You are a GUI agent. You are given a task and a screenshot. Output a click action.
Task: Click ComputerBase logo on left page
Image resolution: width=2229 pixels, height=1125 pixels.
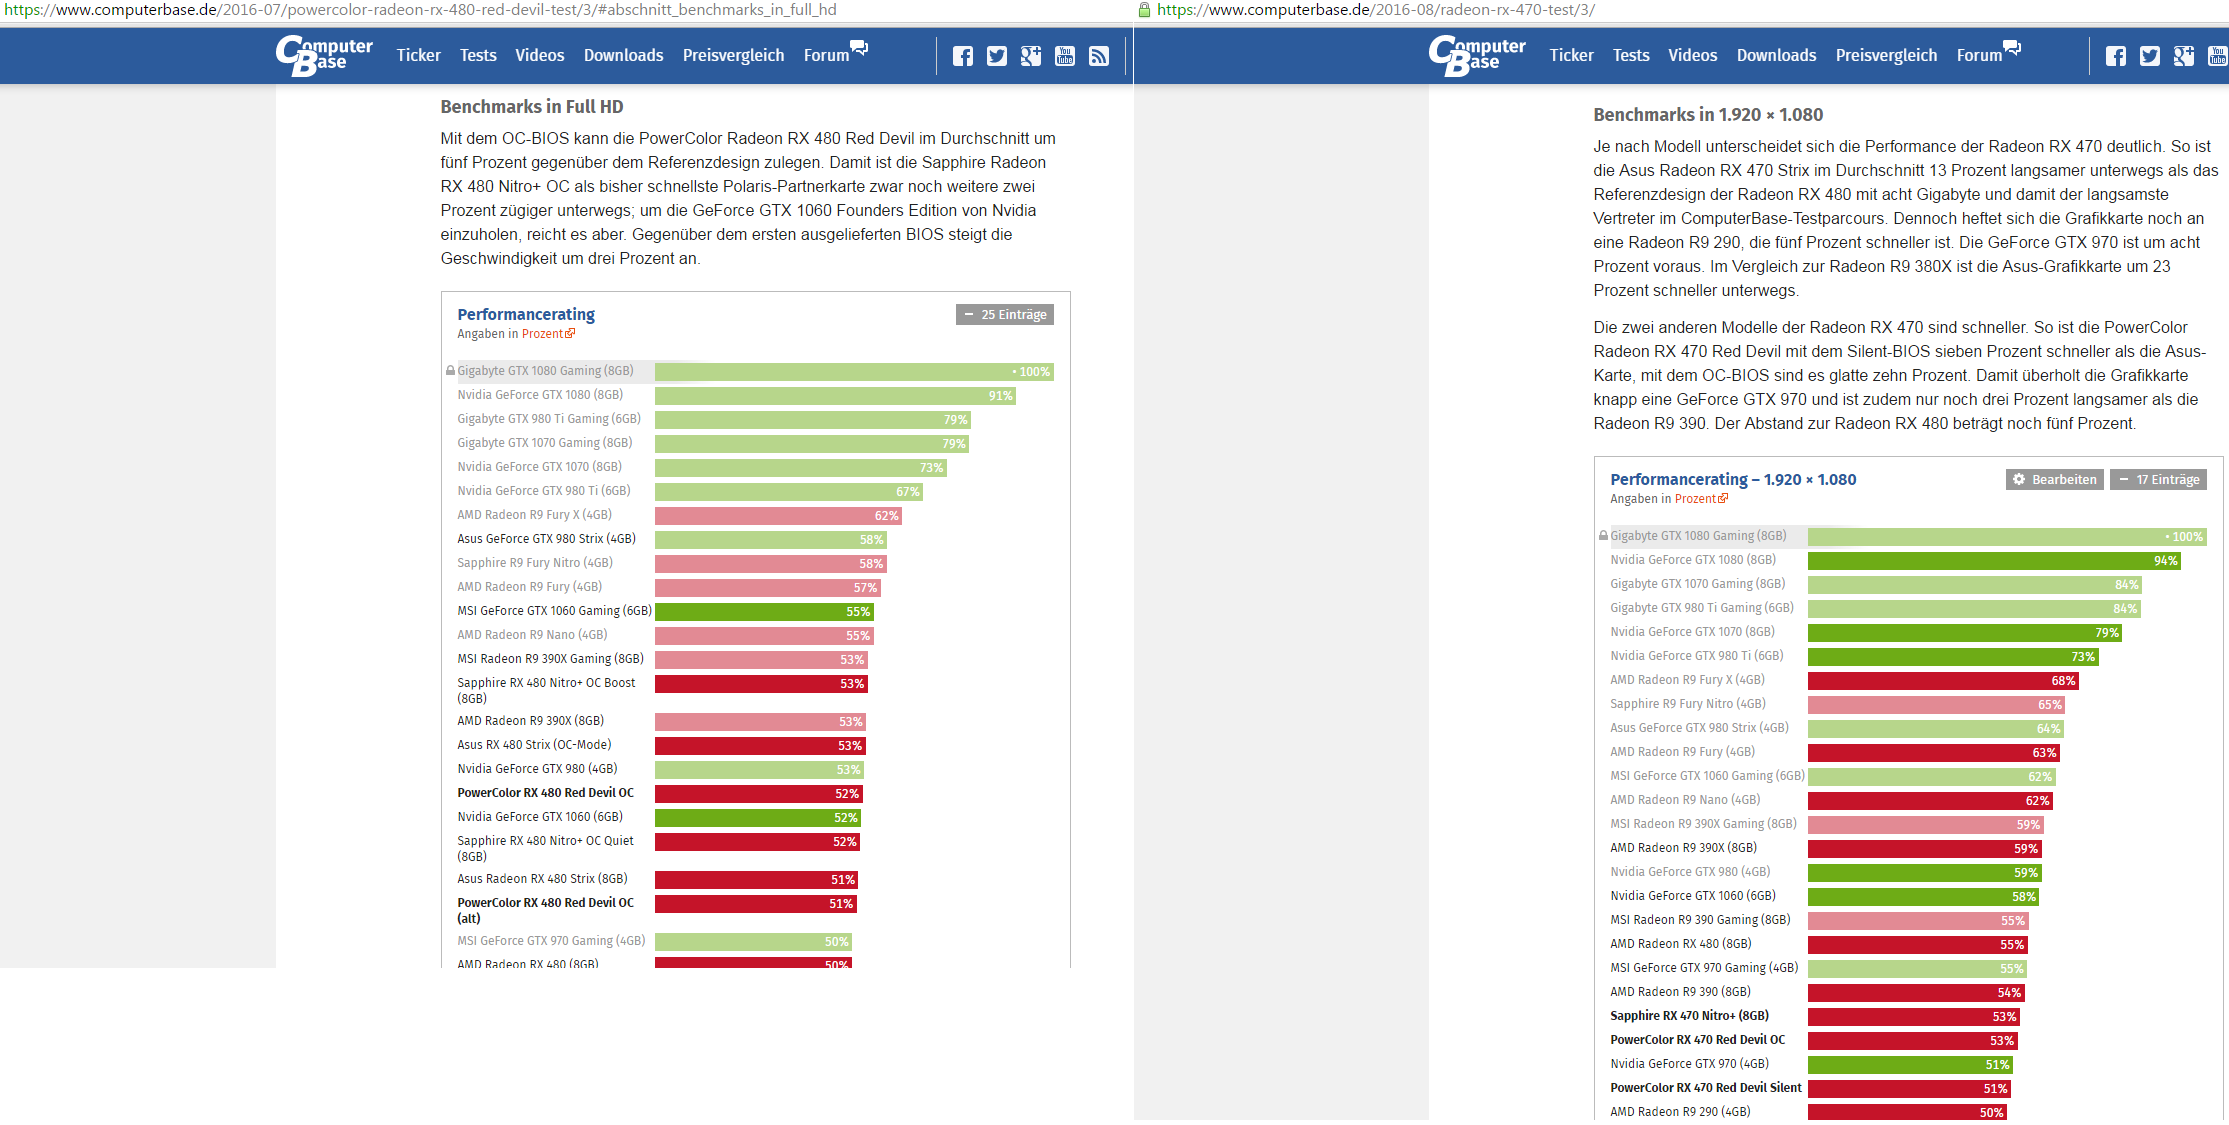(324, 56)
